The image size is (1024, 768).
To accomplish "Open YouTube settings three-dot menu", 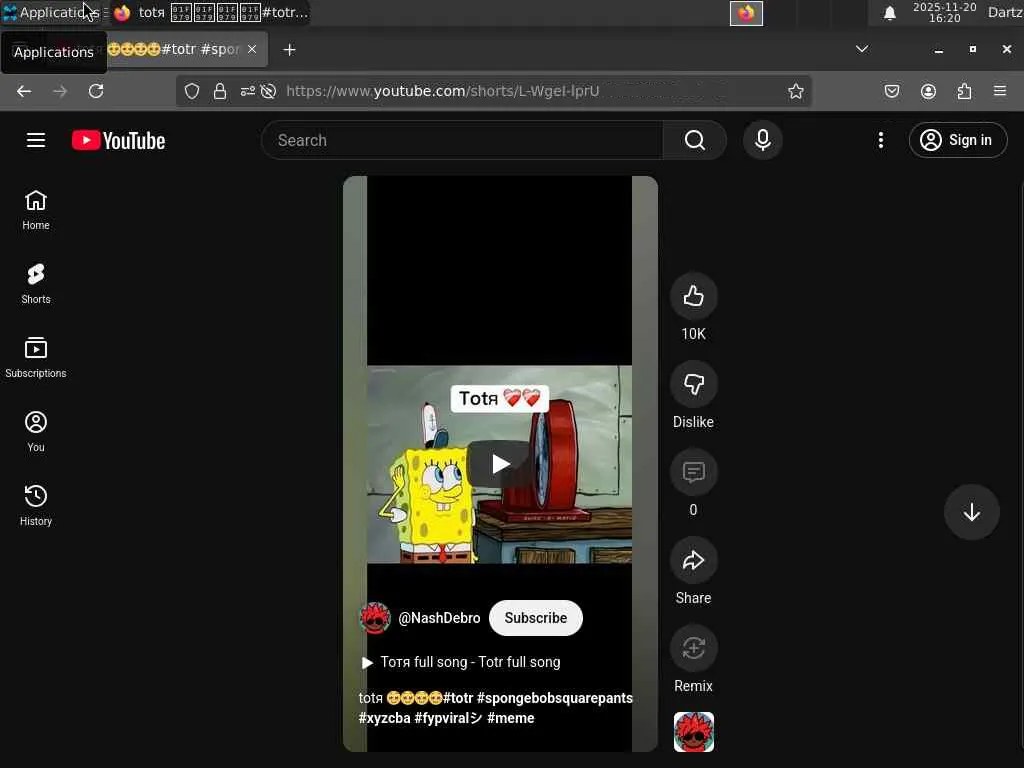I will coord(881,140).
